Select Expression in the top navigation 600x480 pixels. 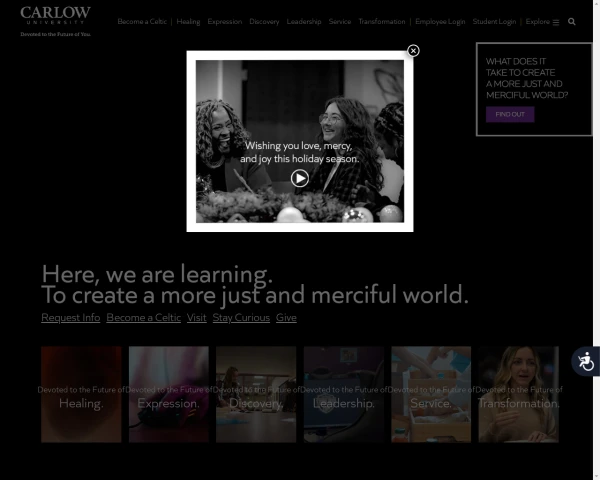tap(225, 22)
